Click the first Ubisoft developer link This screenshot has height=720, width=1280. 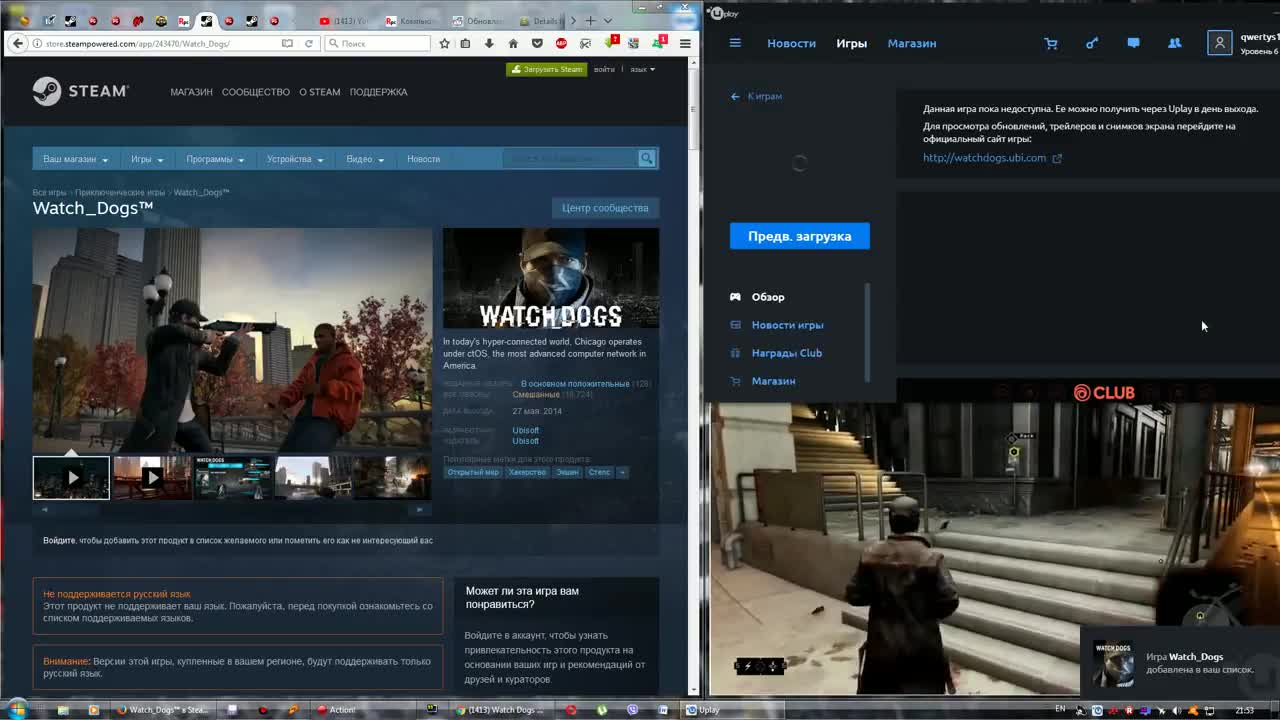click(525, 430)
